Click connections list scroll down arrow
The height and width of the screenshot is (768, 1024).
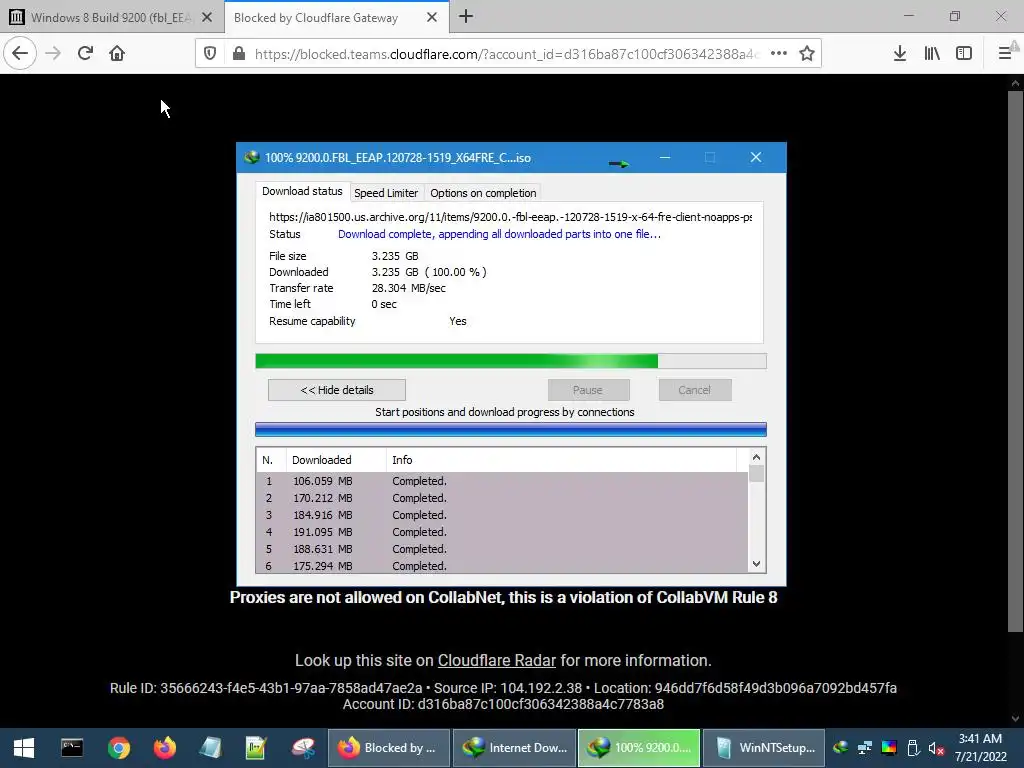[x=756, y=564]
